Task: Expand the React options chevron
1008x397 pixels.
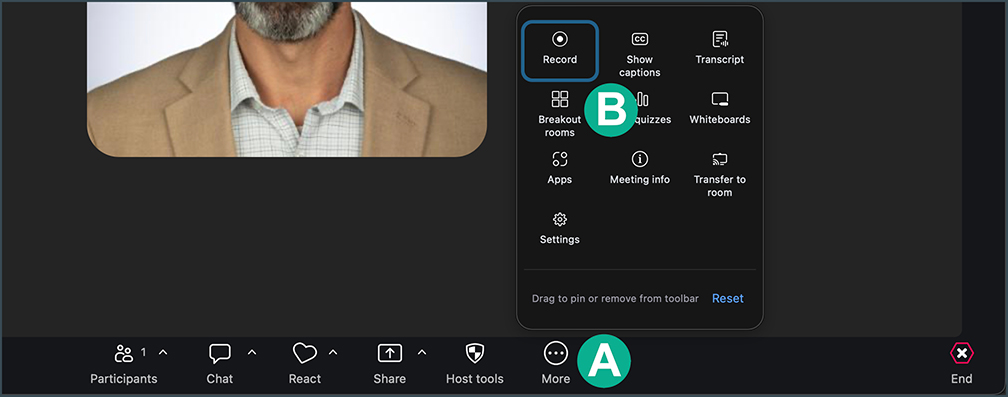Action: click(333, 352)
